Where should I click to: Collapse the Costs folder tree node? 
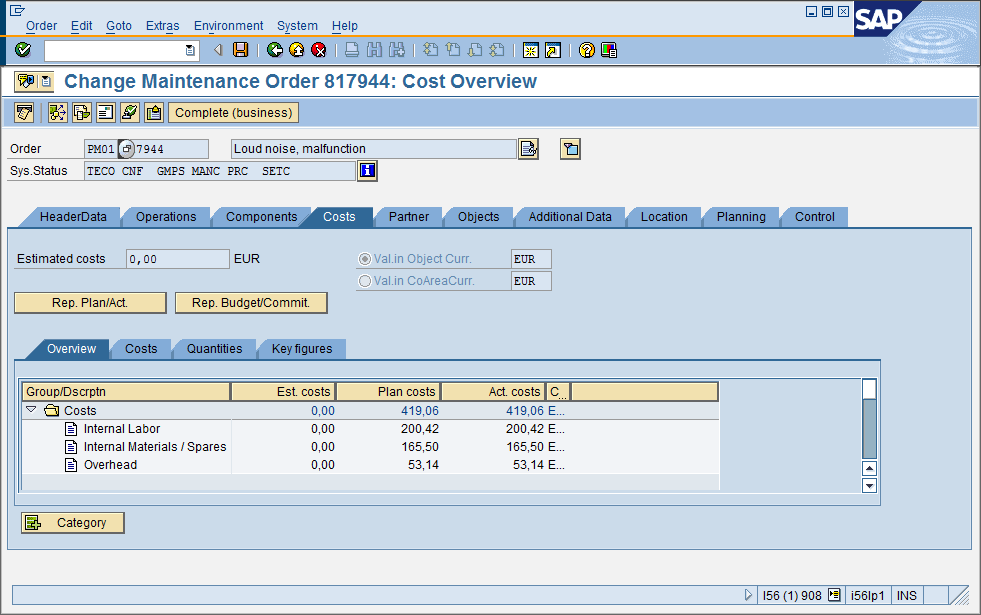coord(31,410)
